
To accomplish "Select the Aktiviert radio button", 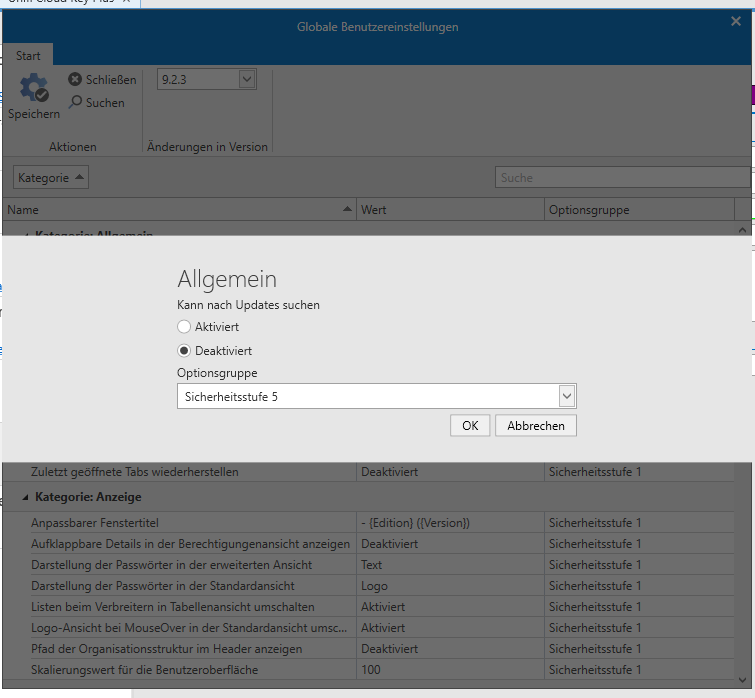I will coord(183,327).
